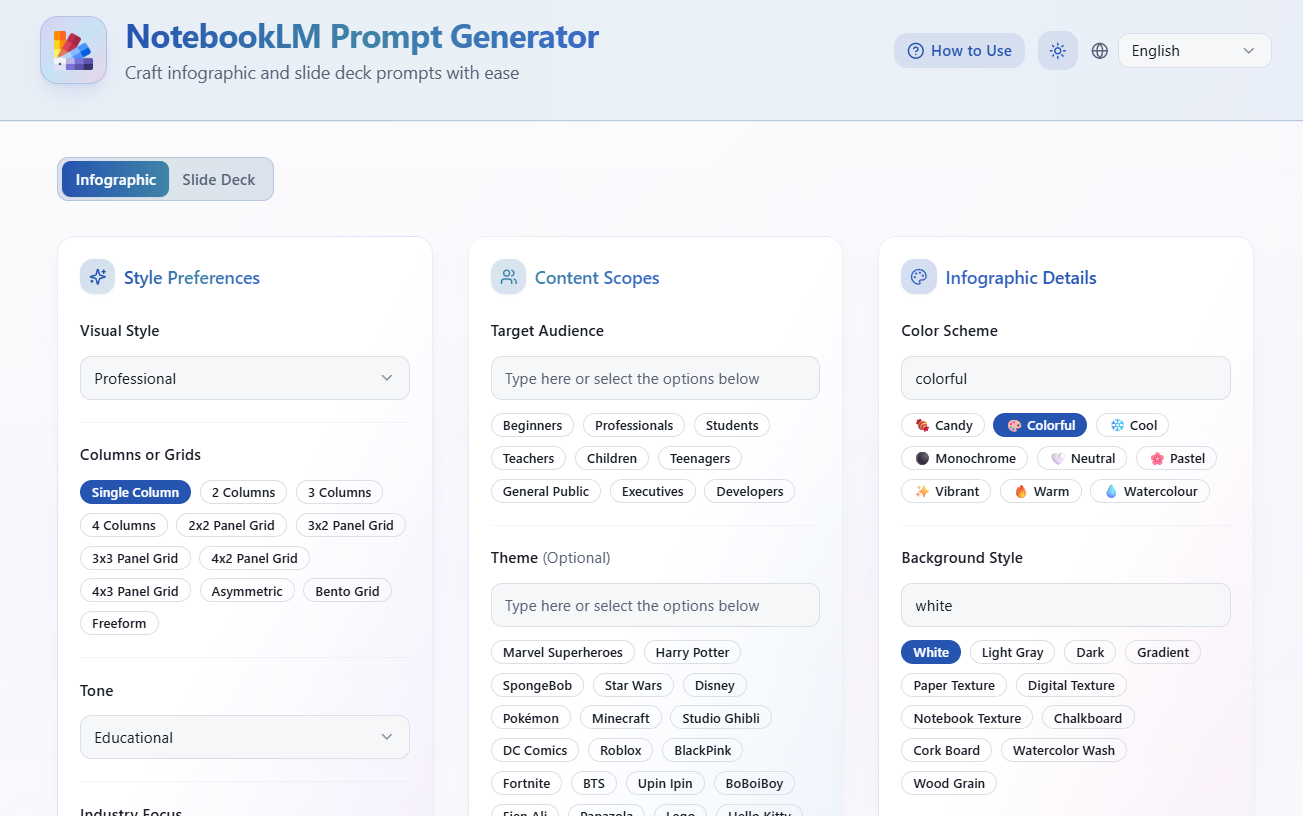Select the Wood Grain background

pyautogui.click(x=949, y=783)
